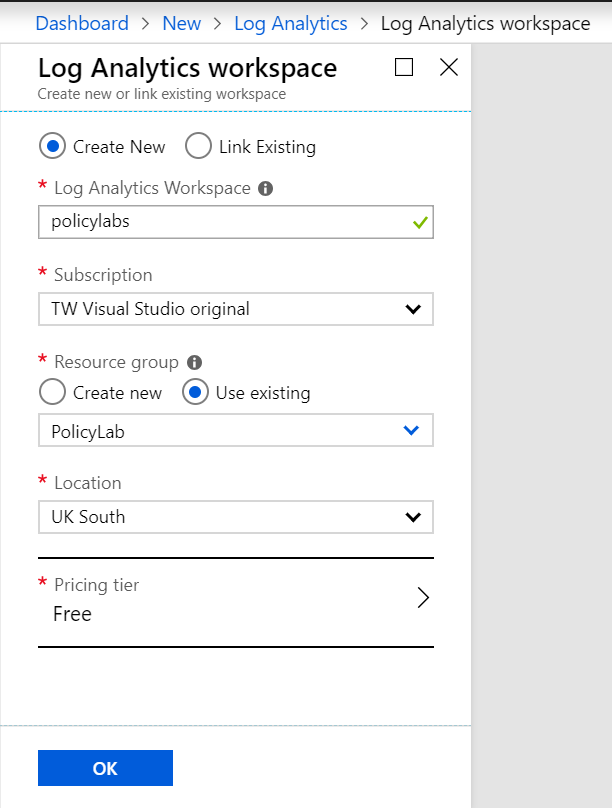This screenshot has width=612, height=808.
Task: Open Log Analytics breadcrumb link
Action: pyautogui.click(x=290, y=23)
